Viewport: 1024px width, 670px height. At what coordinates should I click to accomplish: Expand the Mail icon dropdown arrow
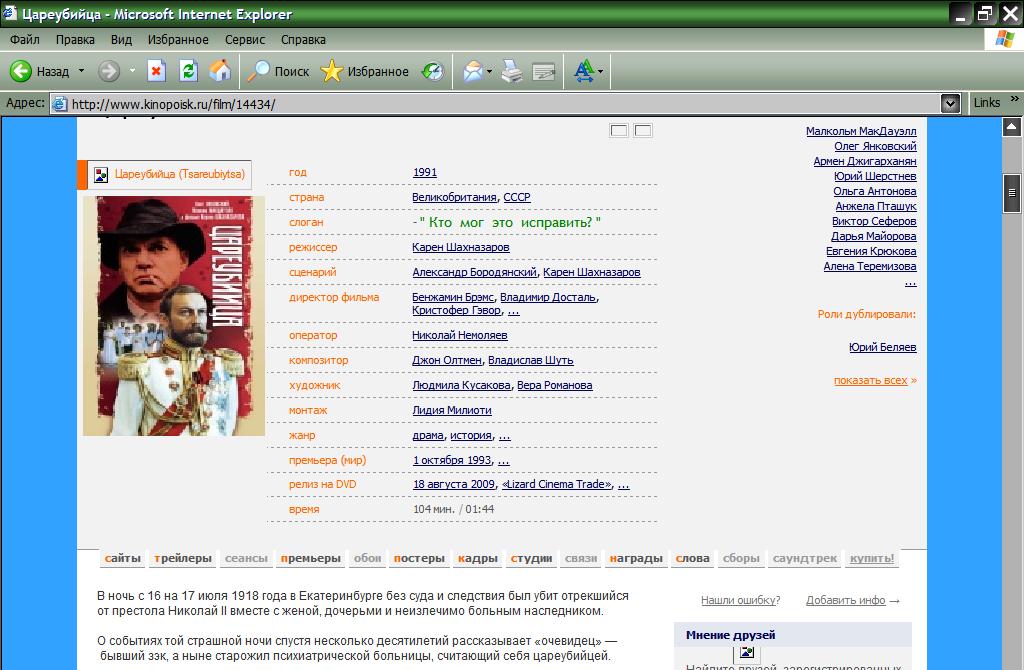tap(489, 72)
